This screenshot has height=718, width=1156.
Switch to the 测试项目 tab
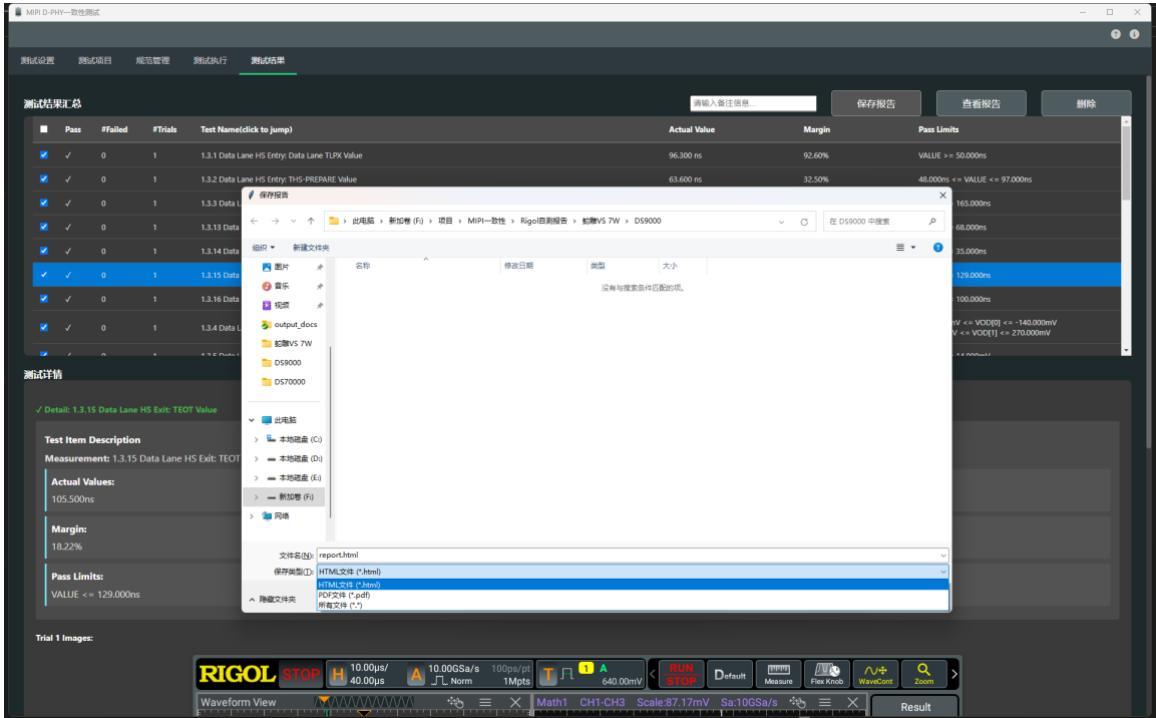[x=95, y=60]
